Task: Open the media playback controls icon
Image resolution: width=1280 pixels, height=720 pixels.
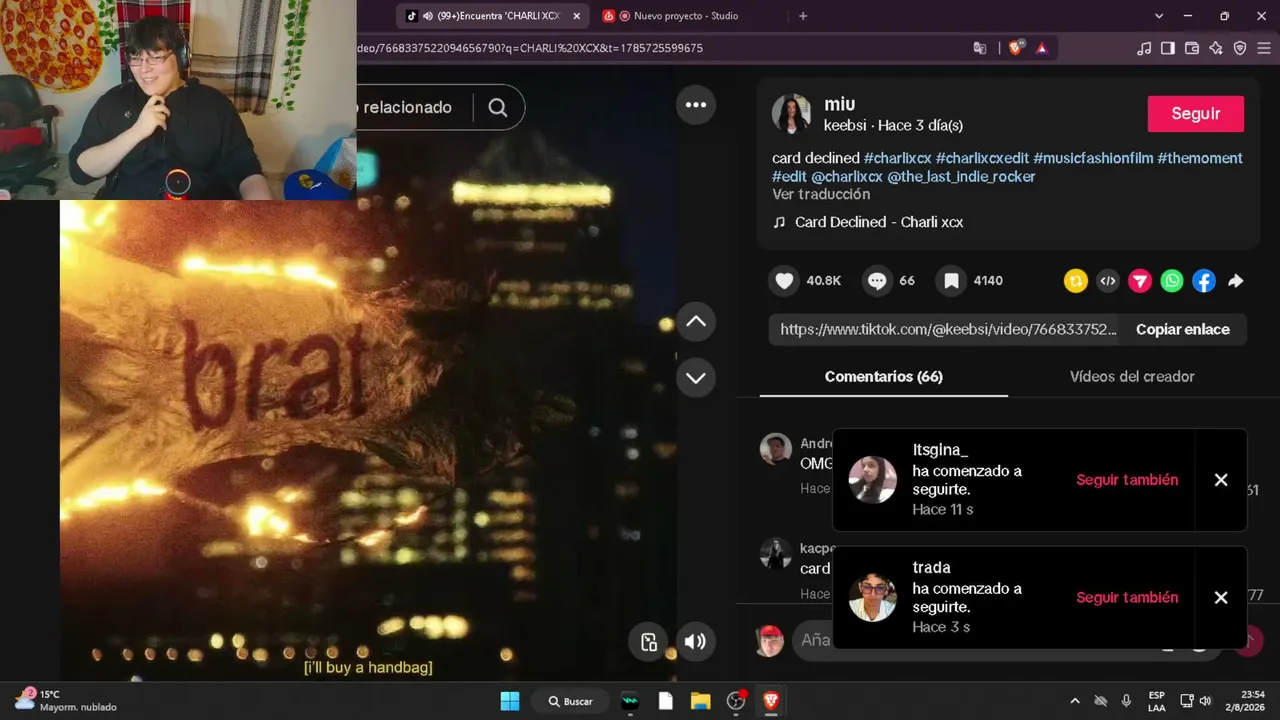Action: (1145, 48)
